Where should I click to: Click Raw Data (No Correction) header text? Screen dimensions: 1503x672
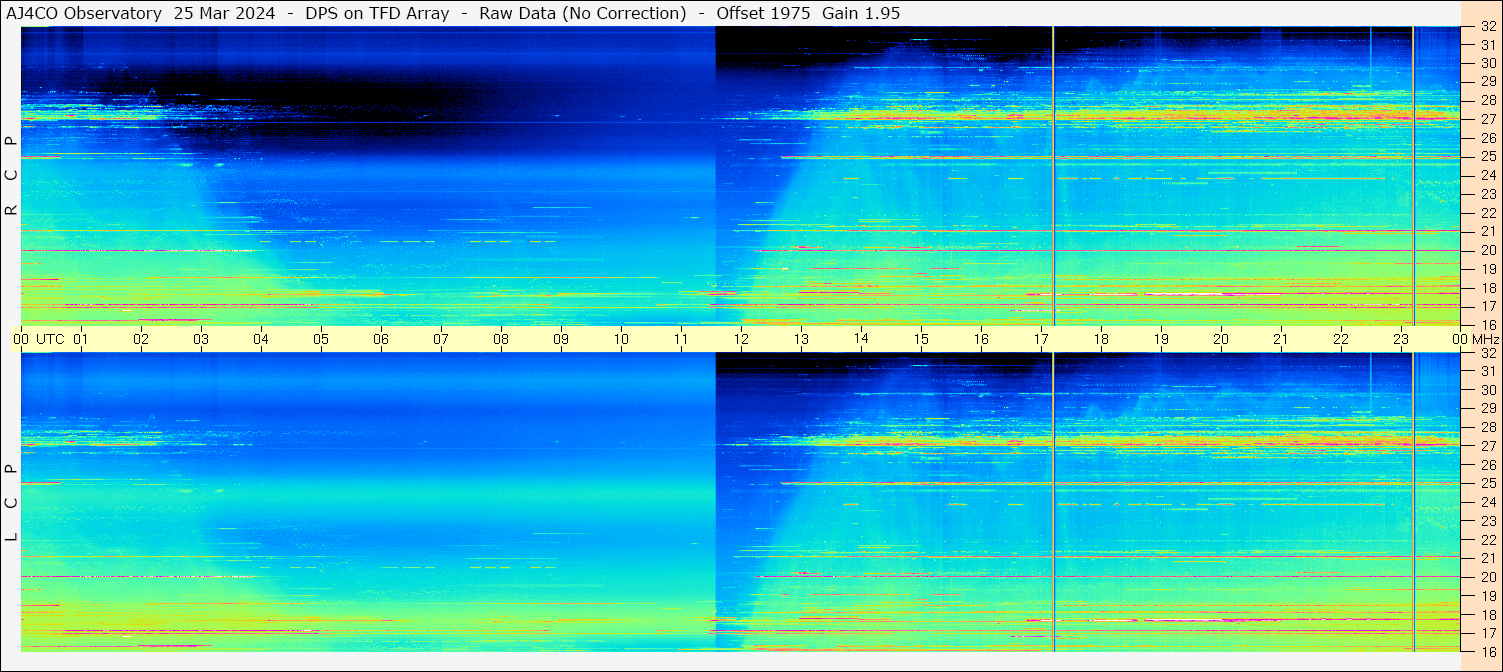tap(582, 13)
